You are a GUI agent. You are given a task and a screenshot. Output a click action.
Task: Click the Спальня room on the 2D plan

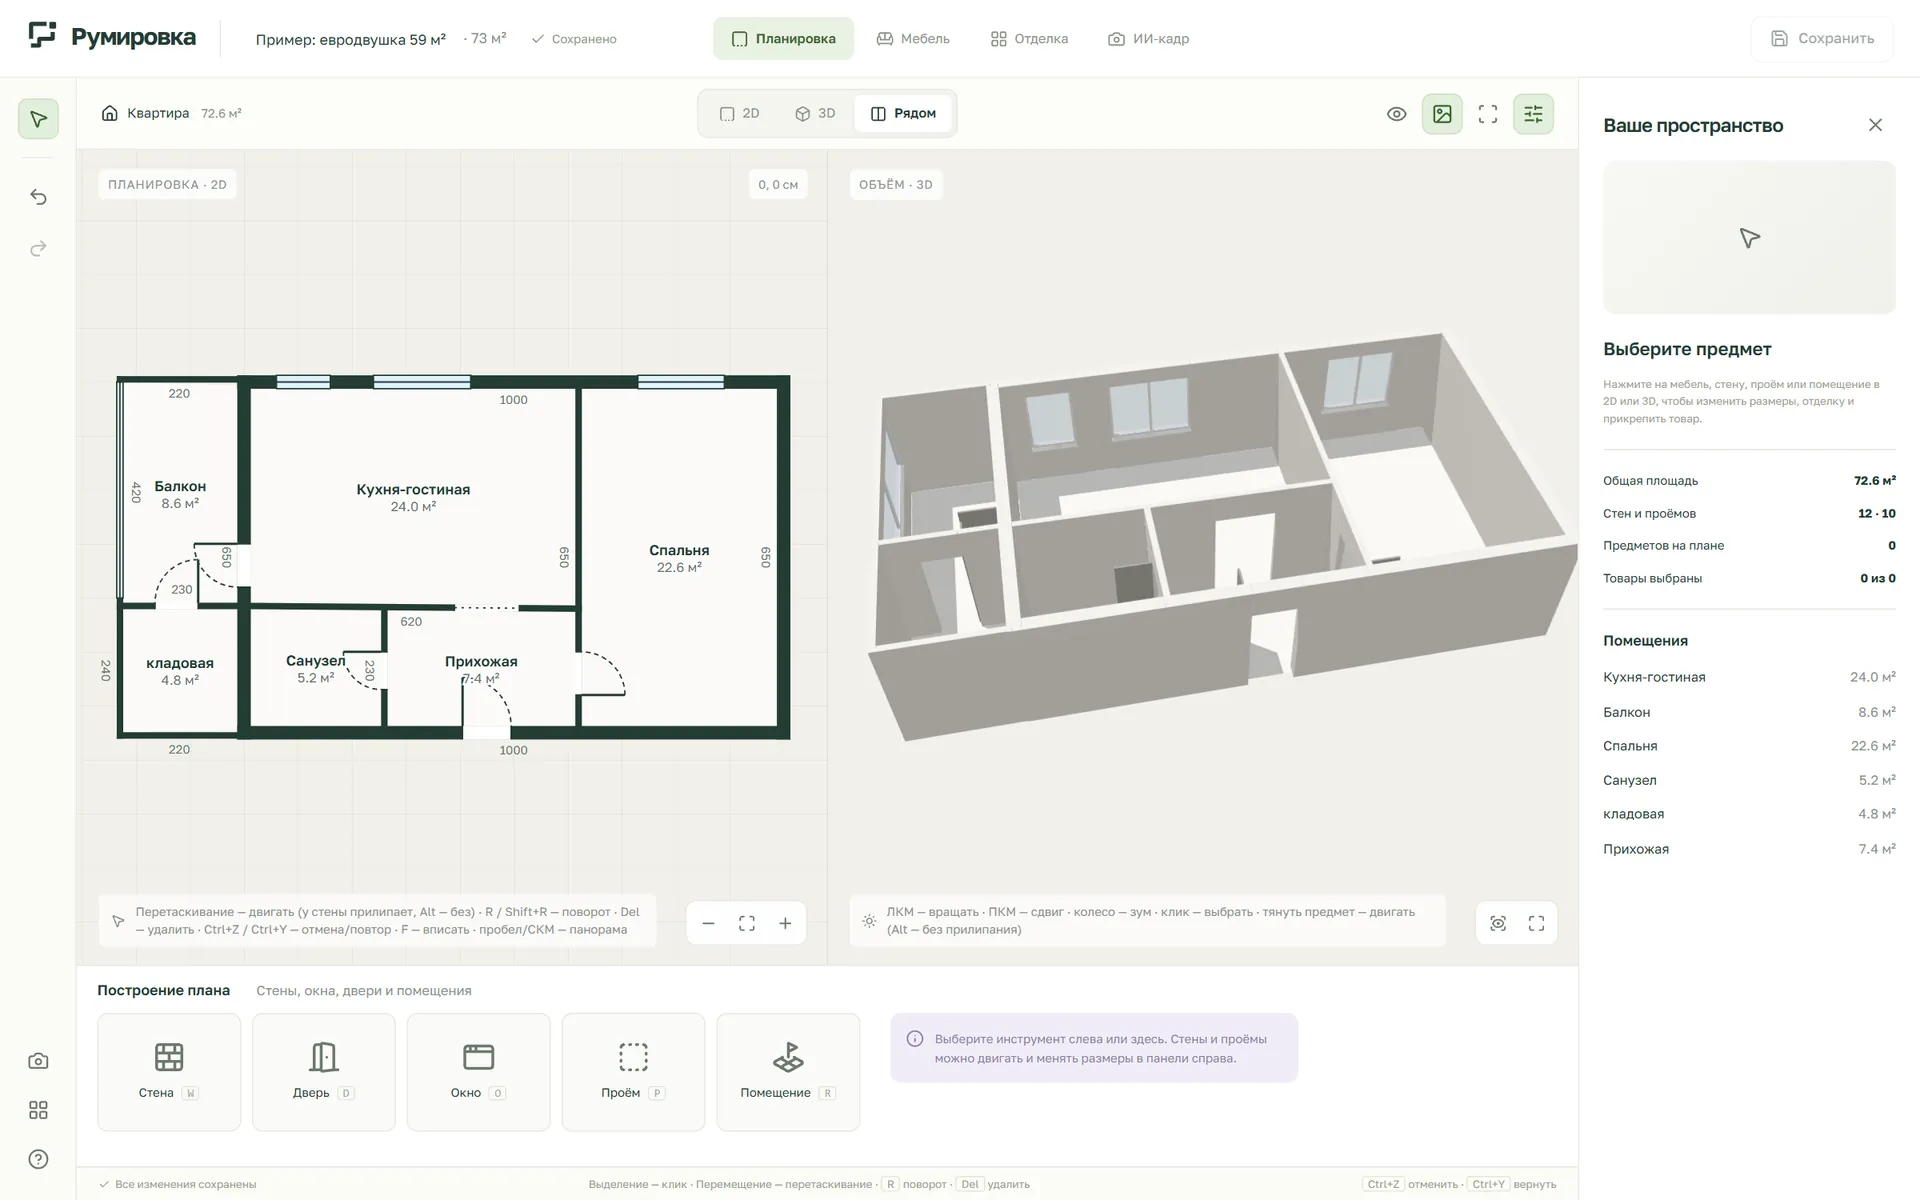point(679,557)
